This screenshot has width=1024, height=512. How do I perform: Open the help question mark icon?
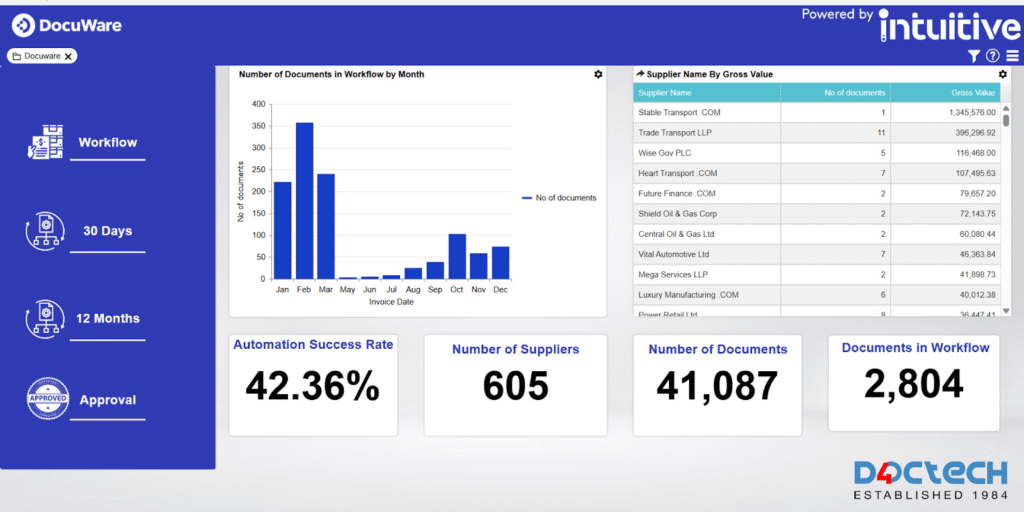pyautogui.click(x=992, y=56)
